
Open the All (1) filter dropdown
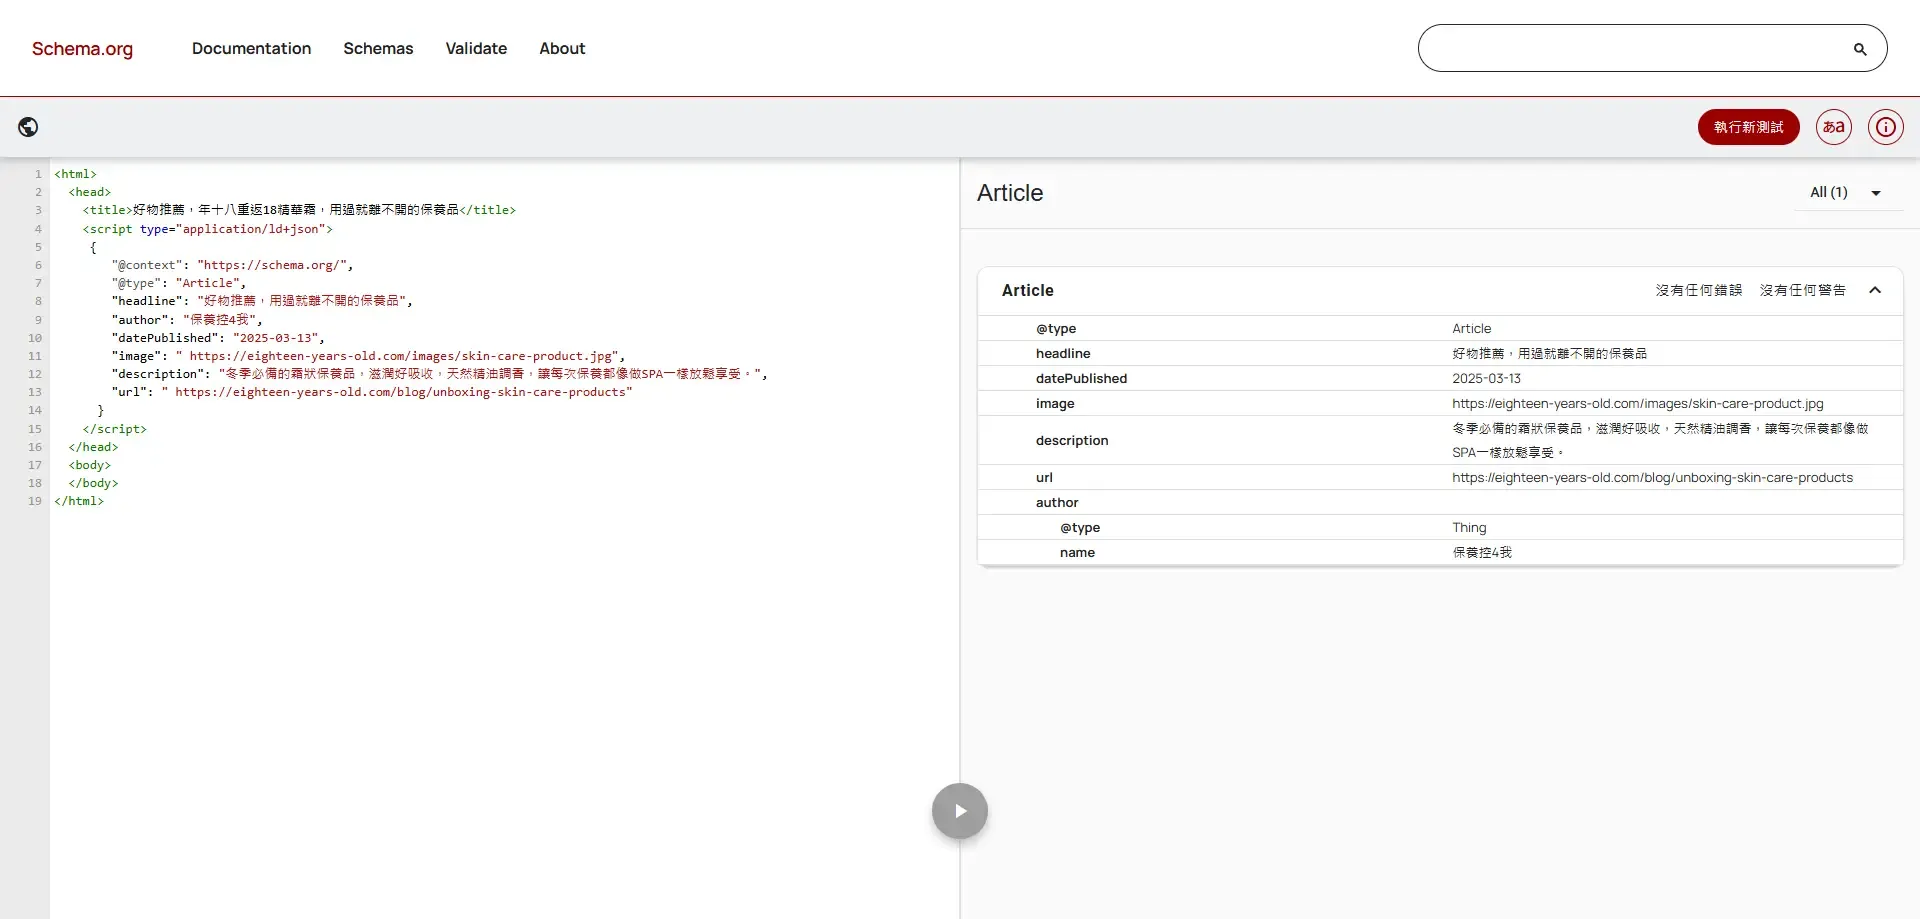[1845, 193]
